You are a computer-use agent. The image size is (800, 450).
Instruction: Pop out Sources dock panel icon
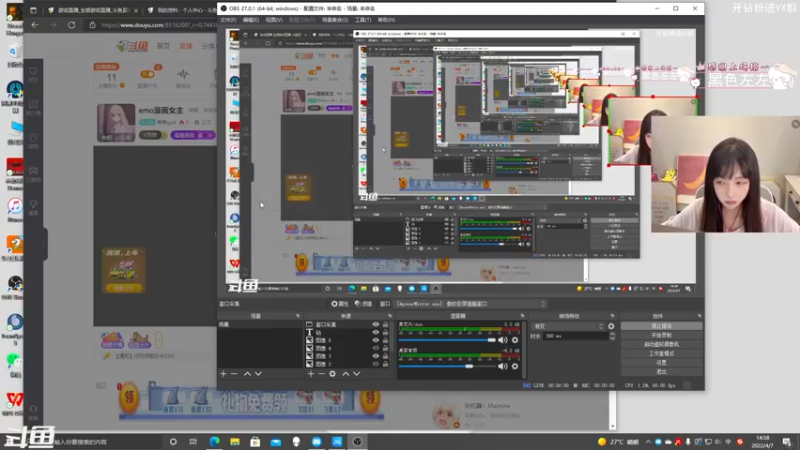point(390,316)
